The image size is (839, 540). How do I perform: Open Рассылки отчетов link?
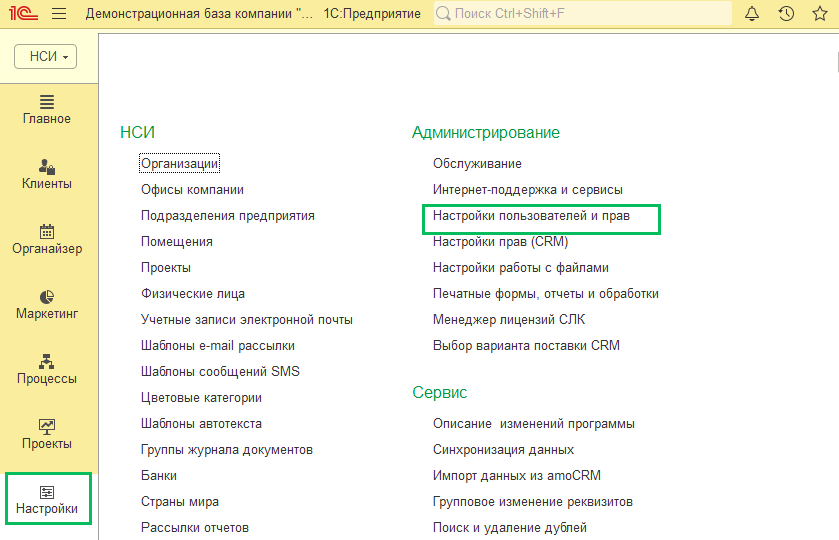[x=195, y=528]
